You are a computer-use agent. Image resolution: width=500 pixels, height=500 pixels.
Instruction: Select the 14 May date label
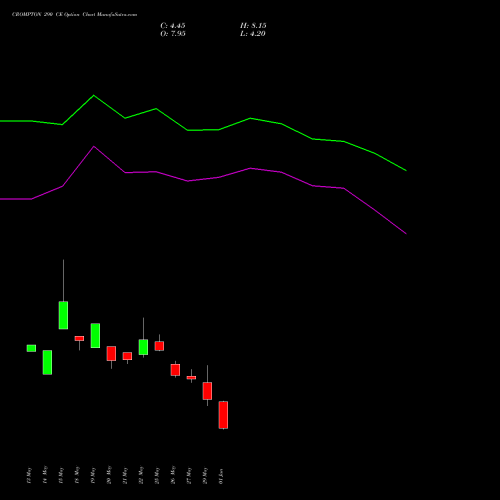45,475
